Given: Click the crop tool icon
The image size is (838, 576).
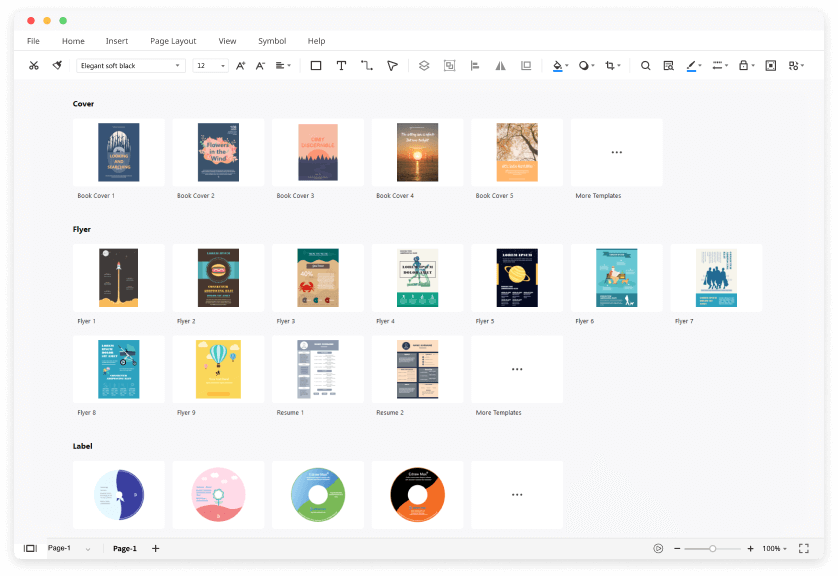Looking at the screenshot, I should pos(611,66).
